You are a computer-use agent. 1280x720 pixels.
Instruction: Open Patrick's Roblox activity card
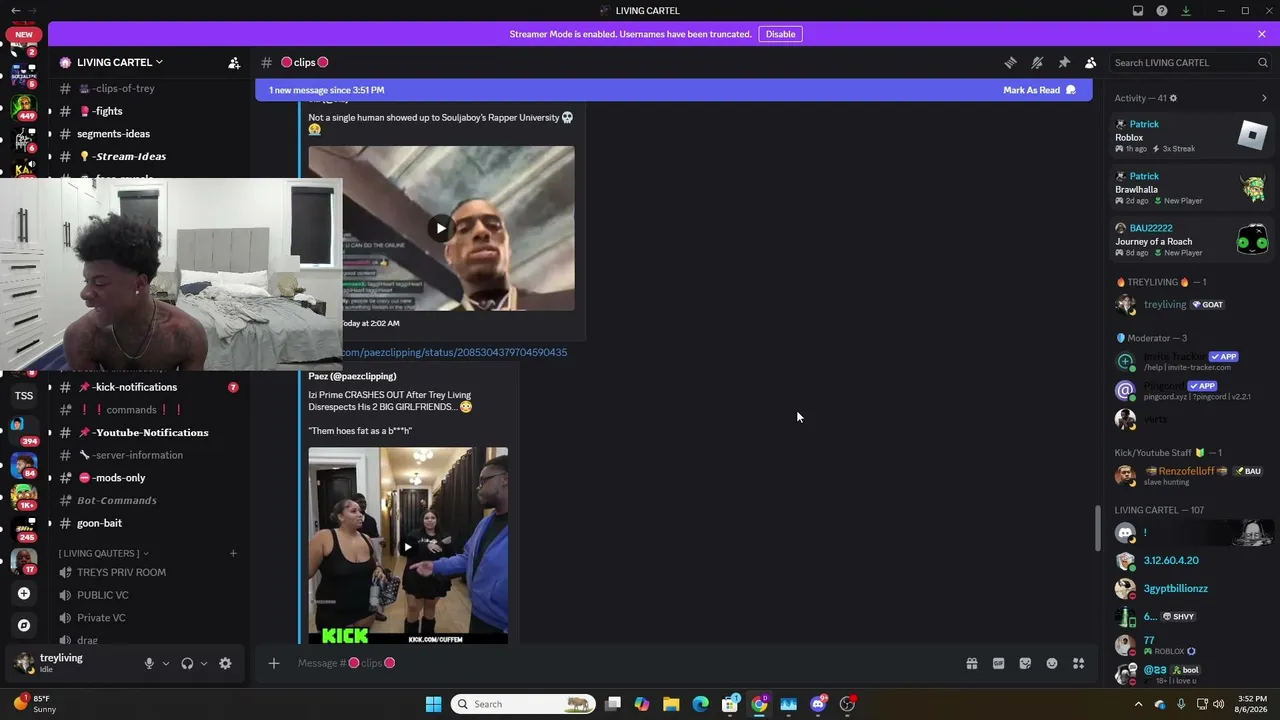coord(1192,136)
